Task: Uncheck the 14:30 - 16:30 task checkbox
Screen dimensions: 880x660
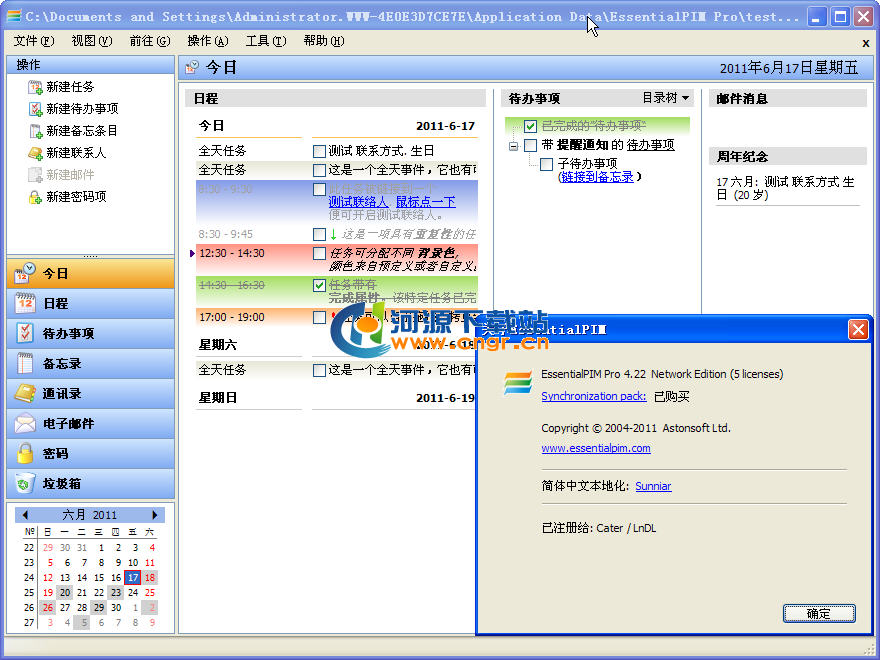Action: (x=319, y=285)
